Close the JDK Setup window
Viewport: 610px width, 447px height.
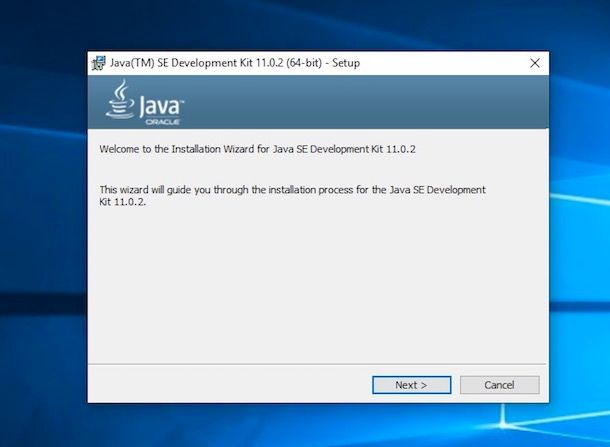pyautogui.click(x=535, y=63)
